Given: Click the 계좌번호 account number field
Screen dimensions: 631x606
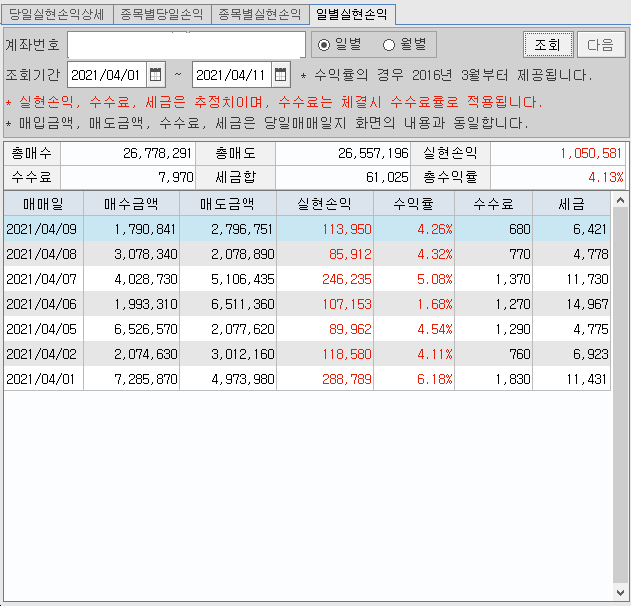Looking at the screenshot, I should tap(186, 45).
